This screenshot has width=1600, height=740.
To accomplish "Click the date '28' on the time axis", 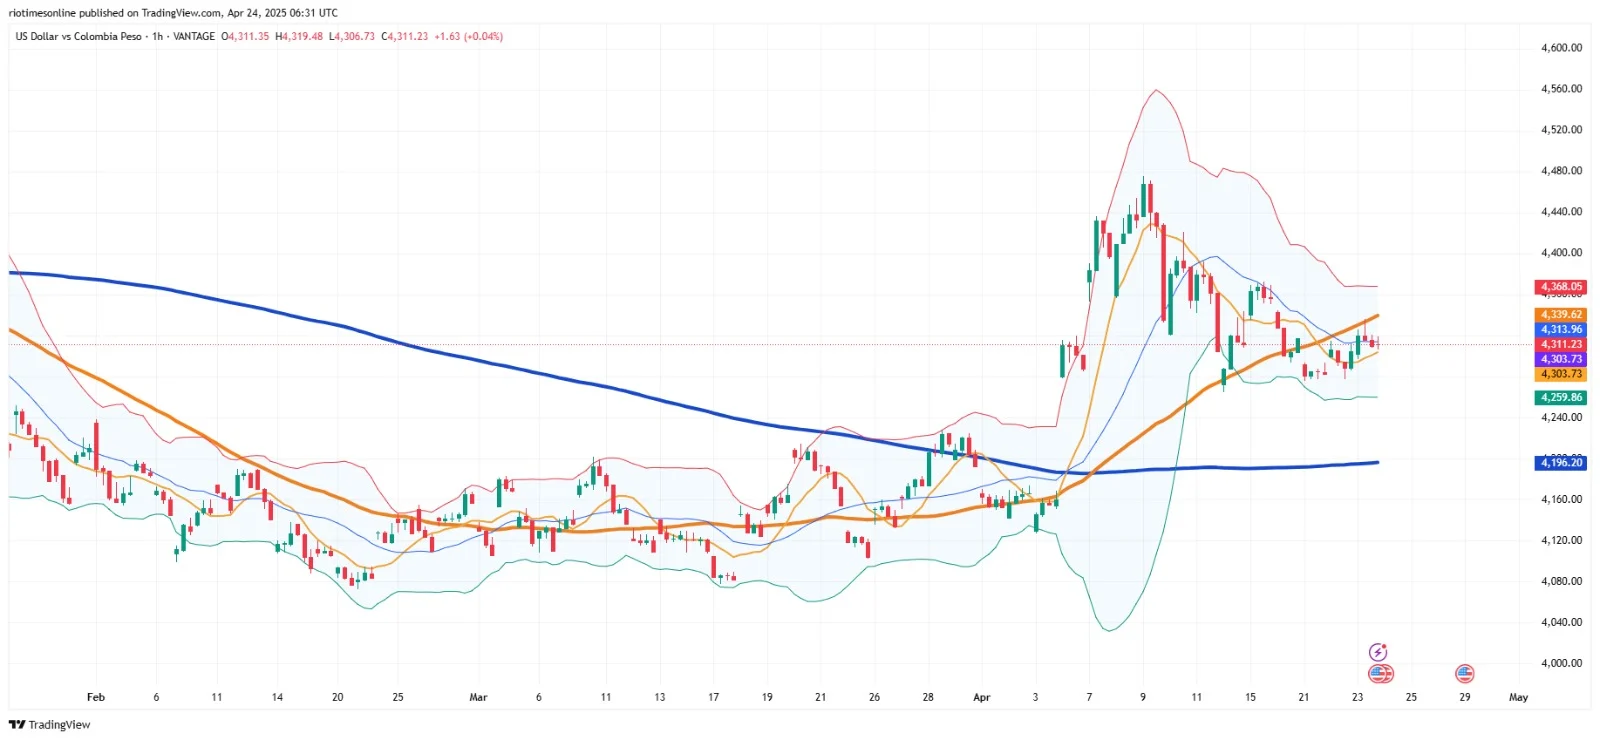I will [x=928, y=697].
